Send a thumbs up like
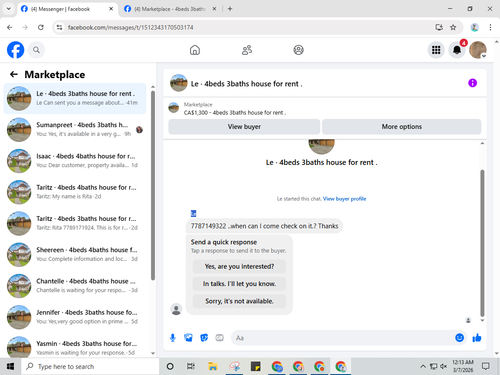Image resolution: width=500 pixels, height=375 pixels. click(x=477, y=338)
